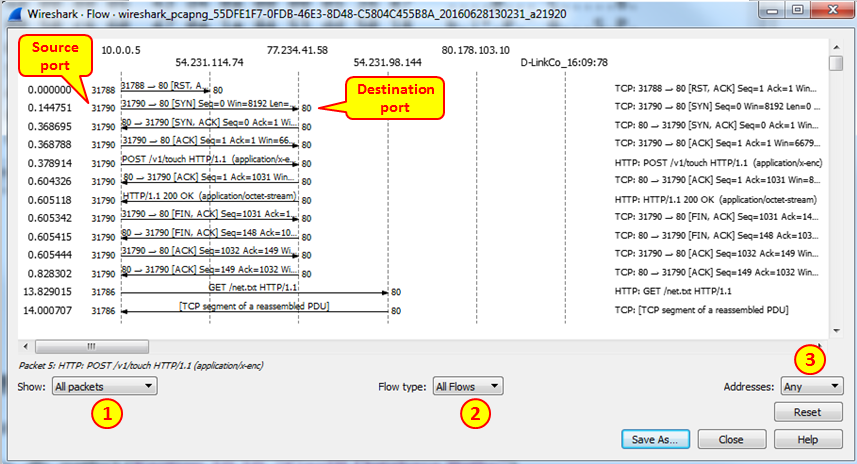The width and height of the screenshot is (857, 464).
Task: Click the Wireshark fin icon in title bar
Action: coord(15,14)
